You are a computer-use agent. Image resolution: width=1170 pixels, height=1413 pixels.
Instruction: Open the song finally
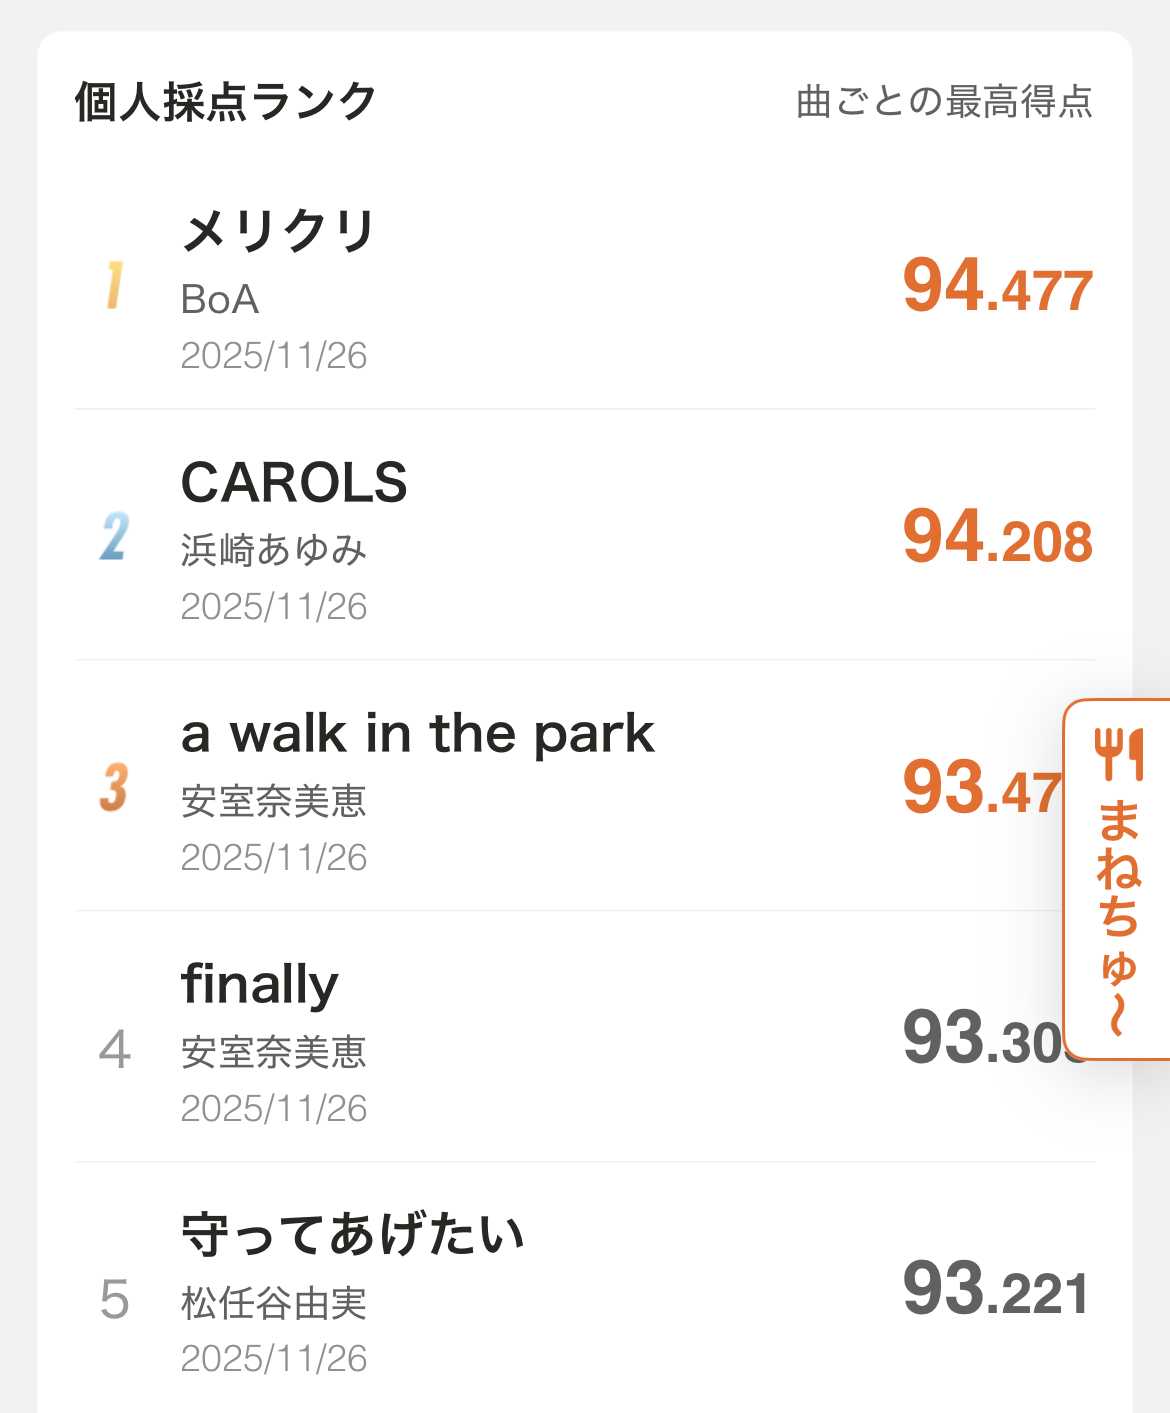(260, 985)
